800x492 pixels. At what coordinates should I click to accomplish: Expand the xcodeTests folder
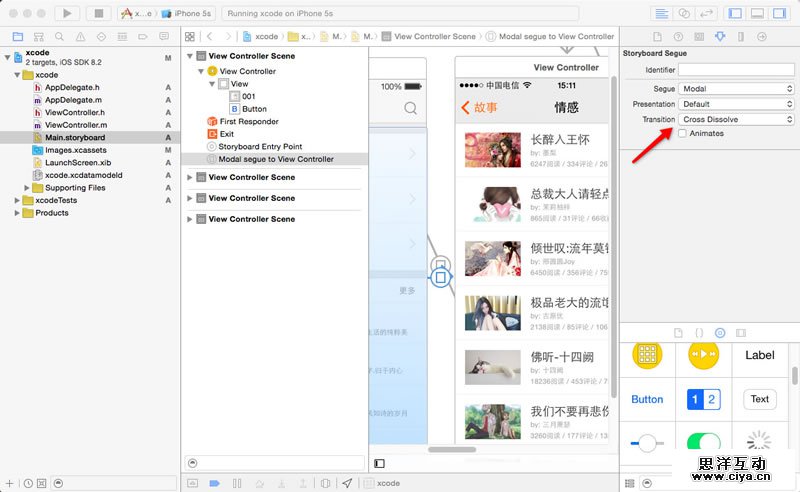[18, 200]
